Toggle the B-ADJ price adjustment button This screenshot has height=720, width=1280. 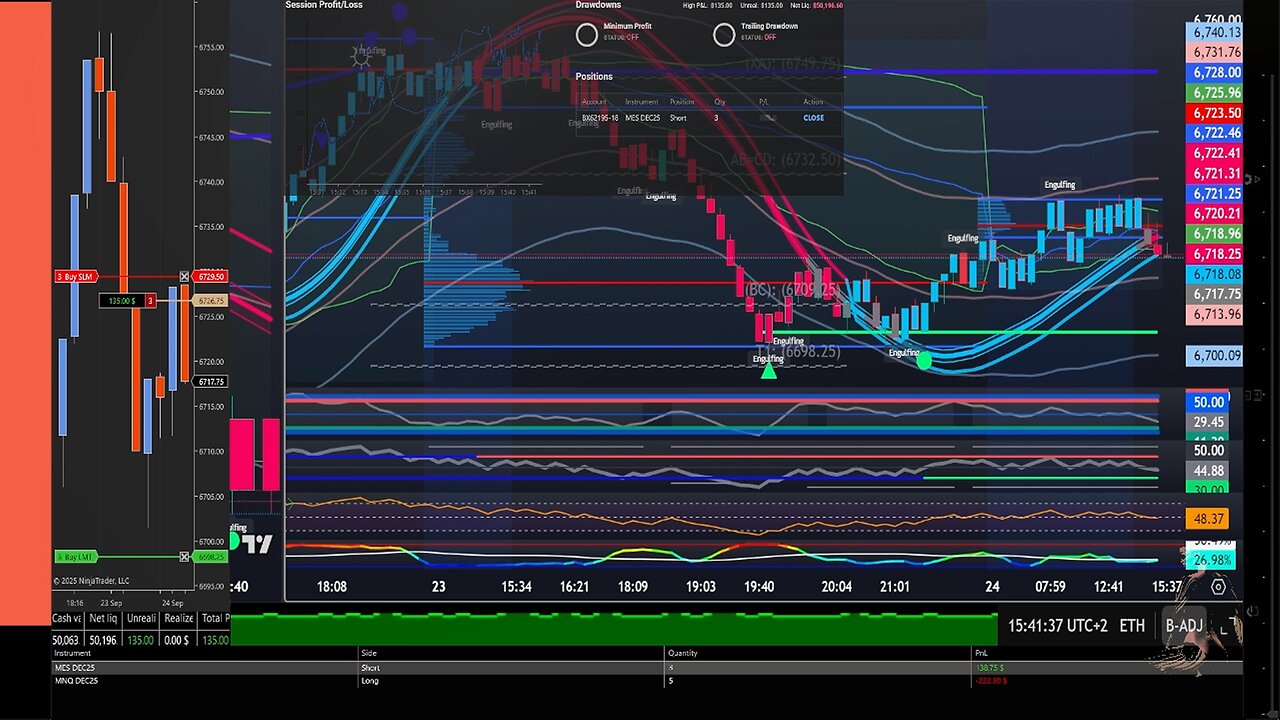pos(1185,626)
